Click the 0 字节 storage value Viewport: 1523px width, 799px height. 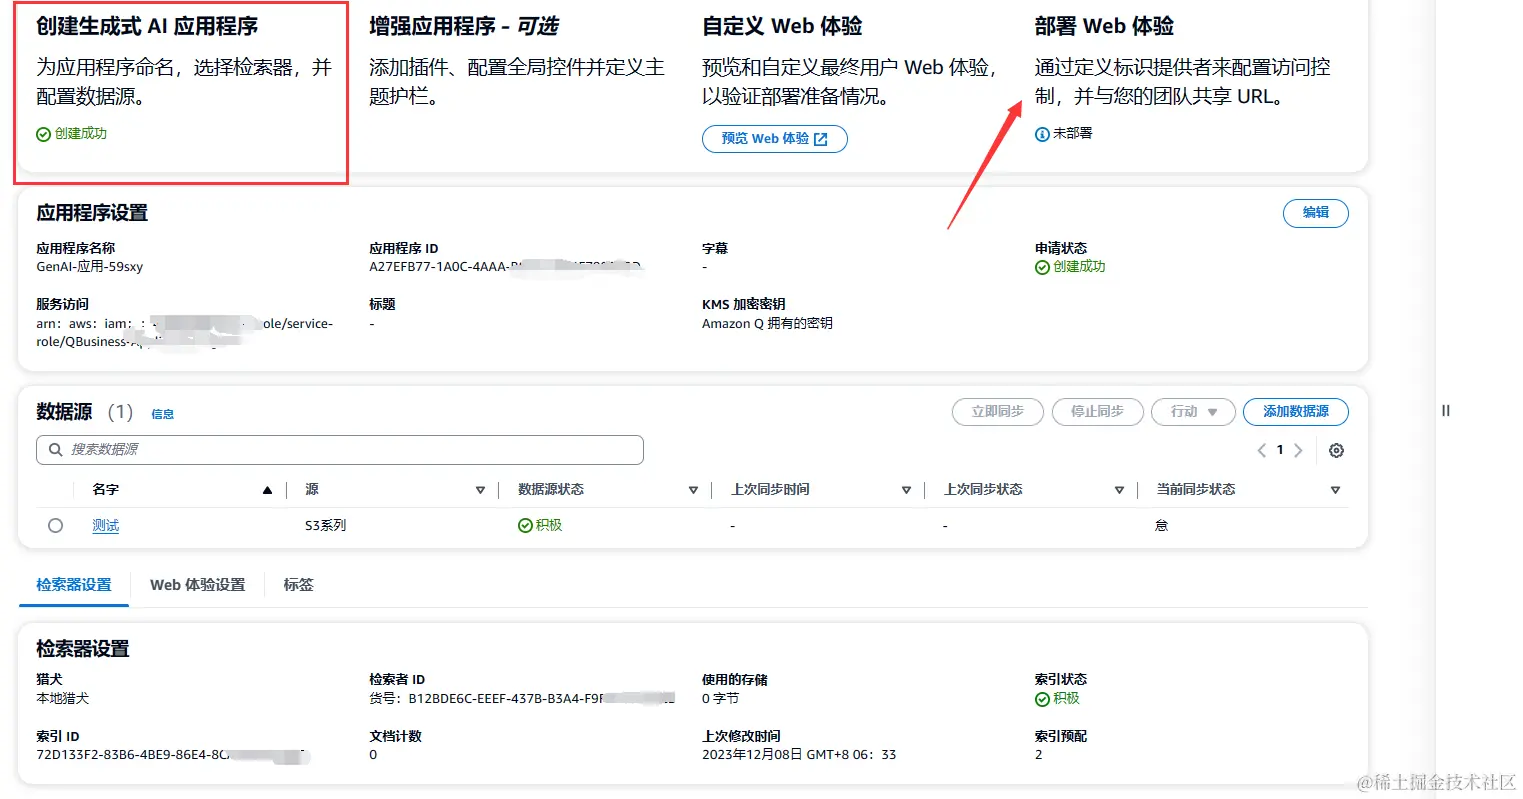[x=720, y=699]
